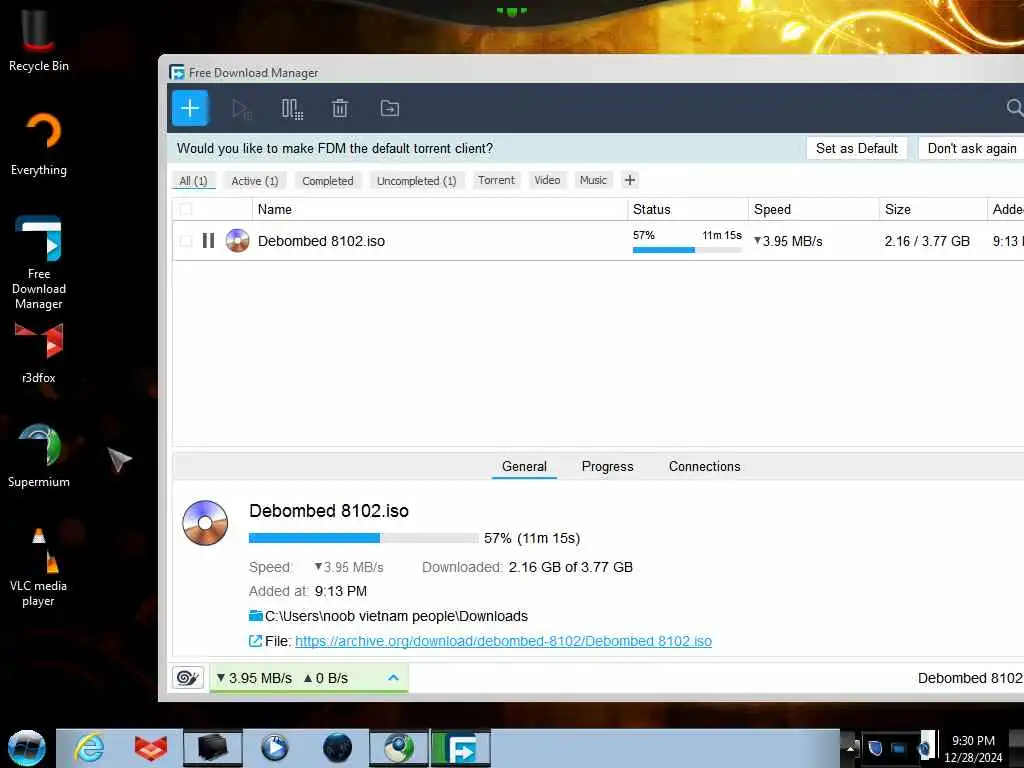The width and height of the screenshot is (1024, 768).
Task: Select the Music filter tag
Action: (593, 180)
